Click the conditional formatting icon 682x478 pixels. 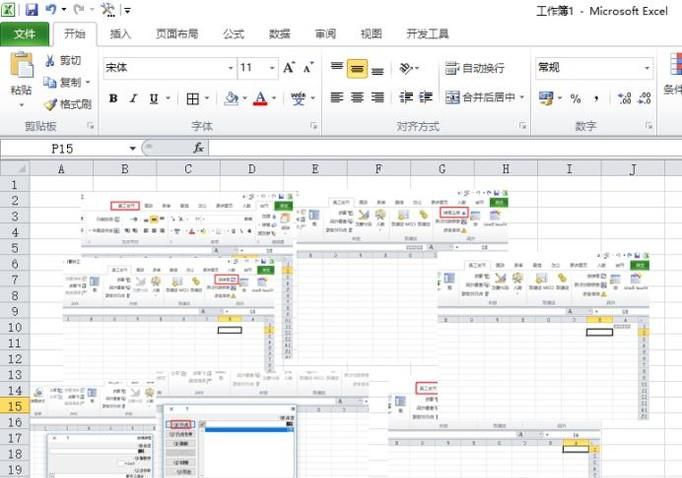[675, 64]
